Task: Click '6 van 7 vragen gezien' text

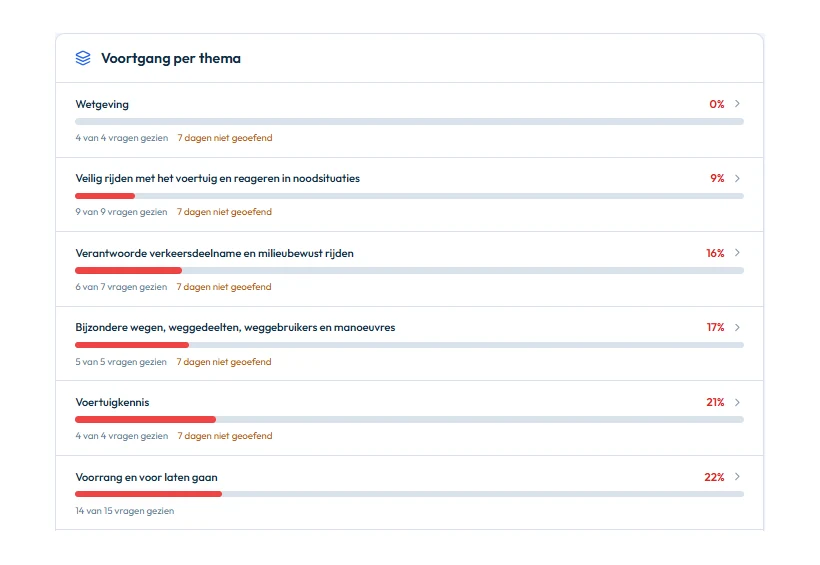Action: (121, 287)
